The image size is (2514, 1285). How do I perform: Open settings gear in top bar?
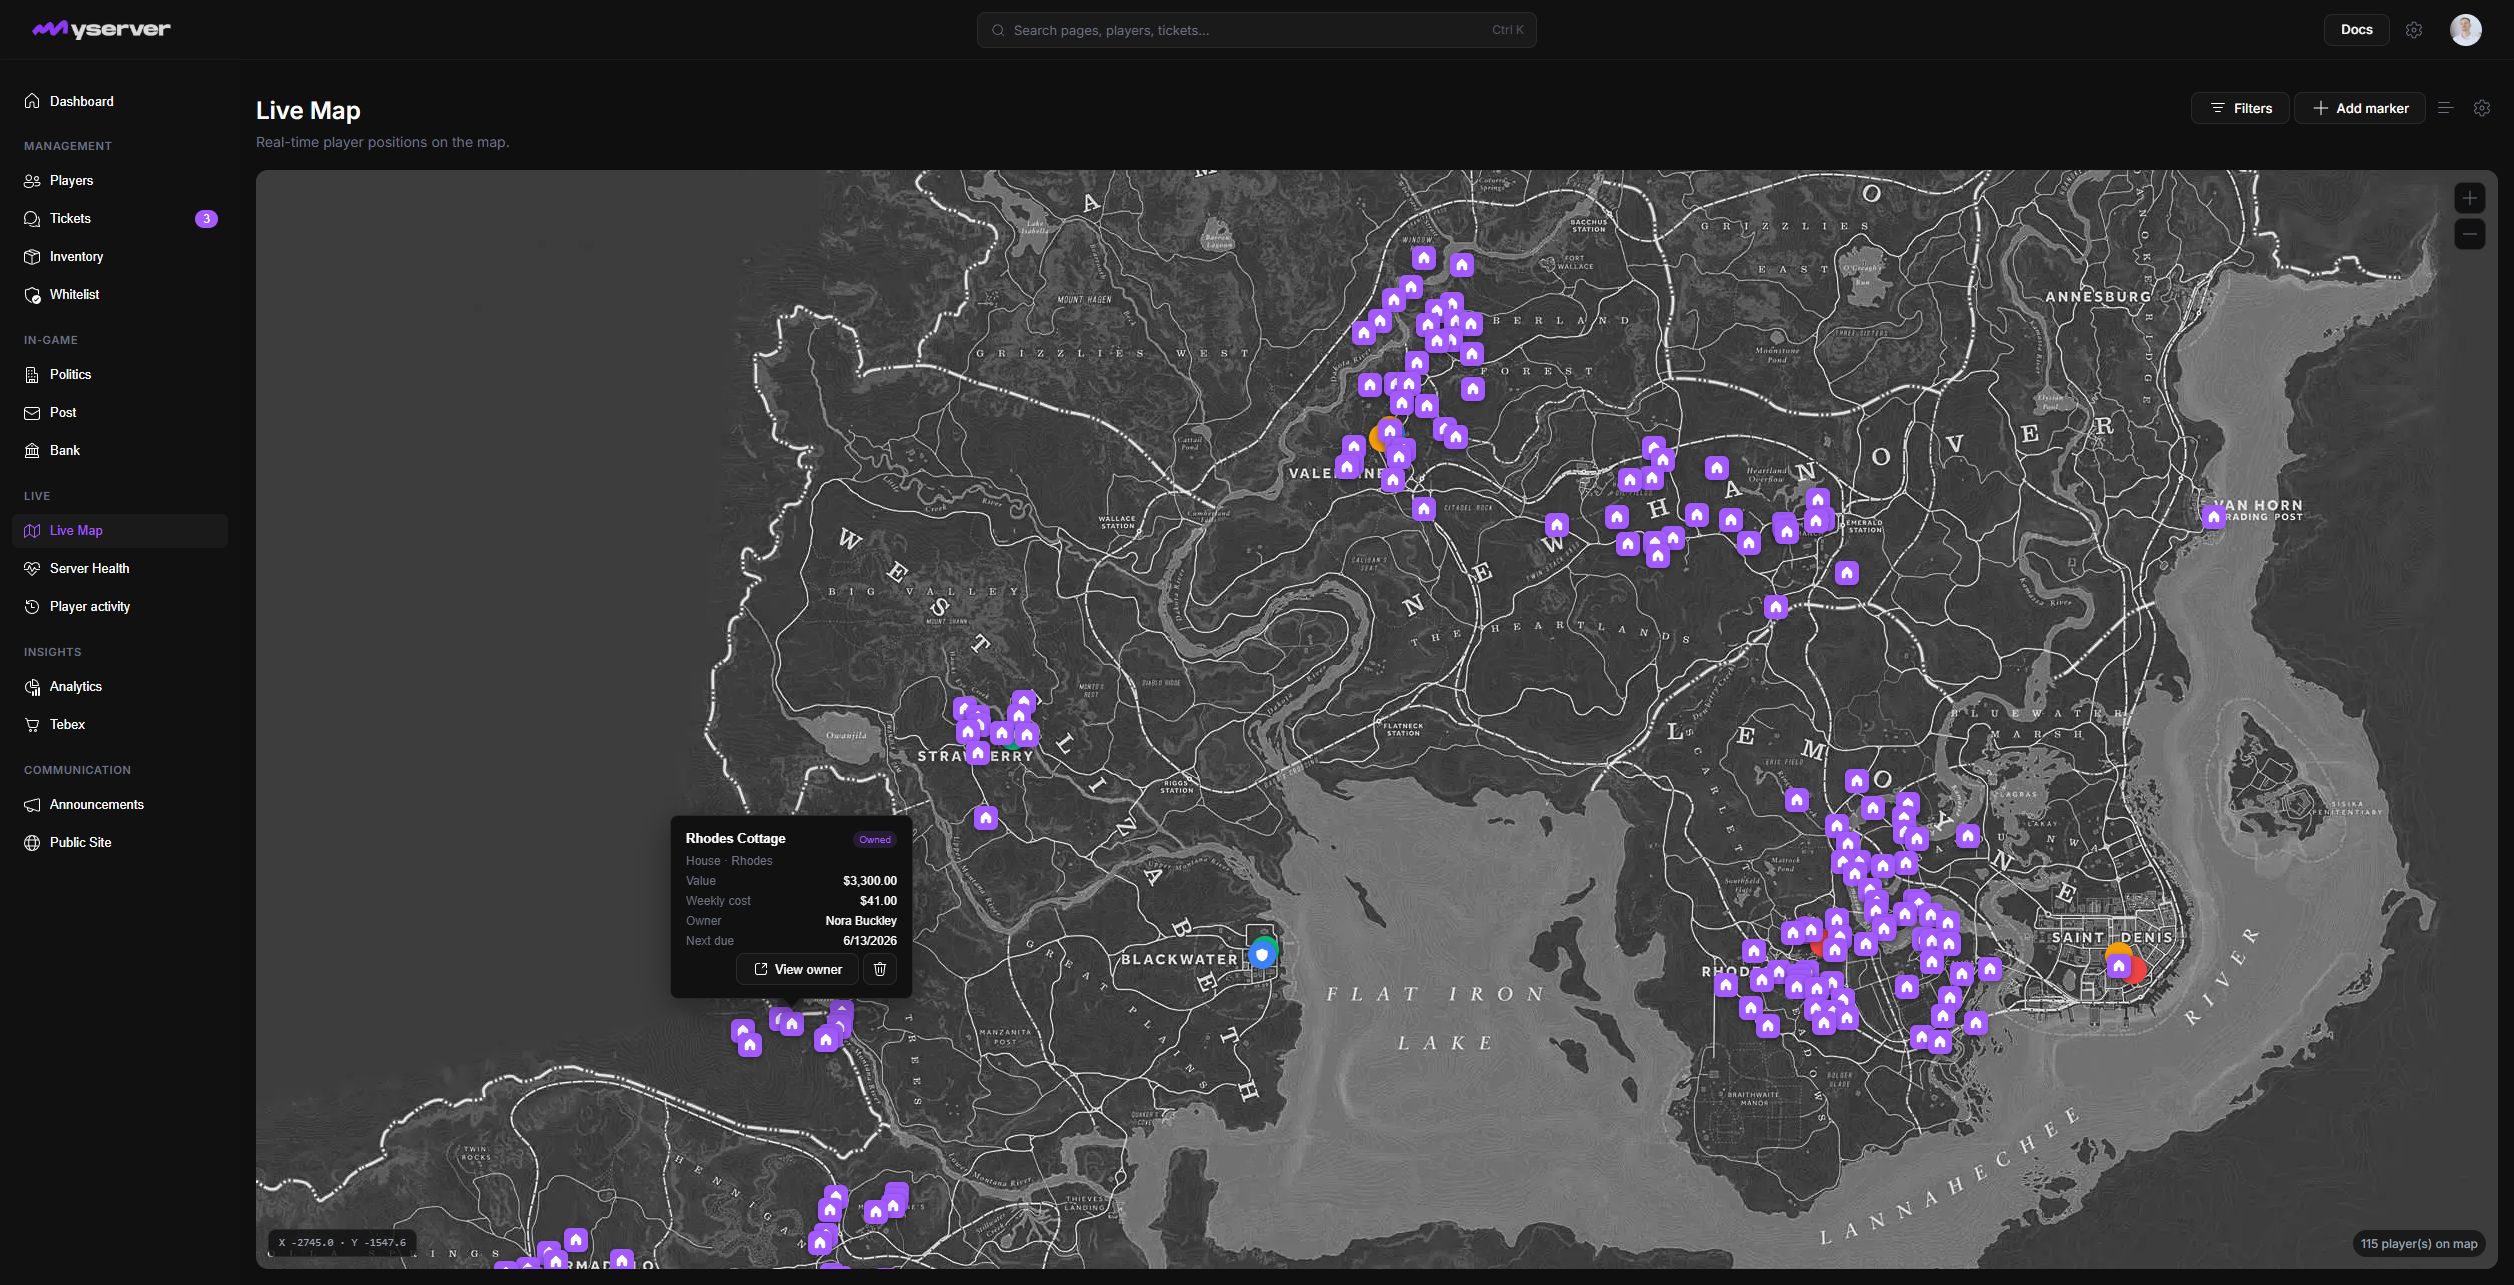click(x=2413, y=30)
